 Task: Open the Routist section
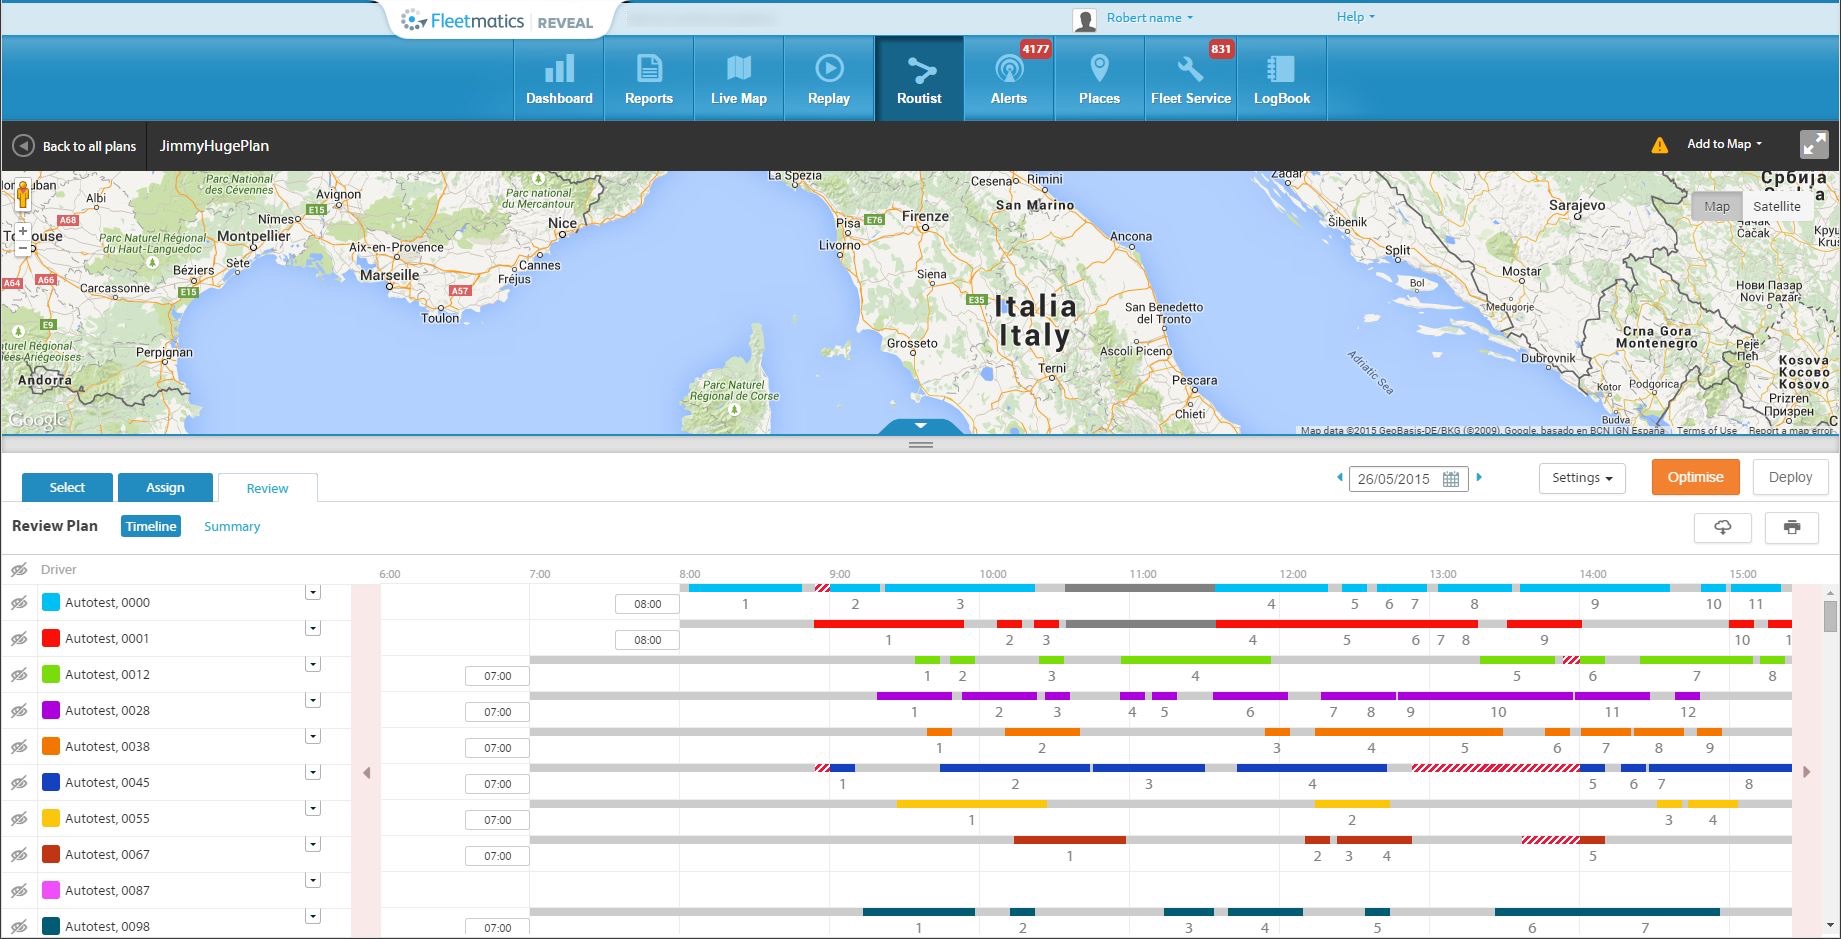coord(919,79)
